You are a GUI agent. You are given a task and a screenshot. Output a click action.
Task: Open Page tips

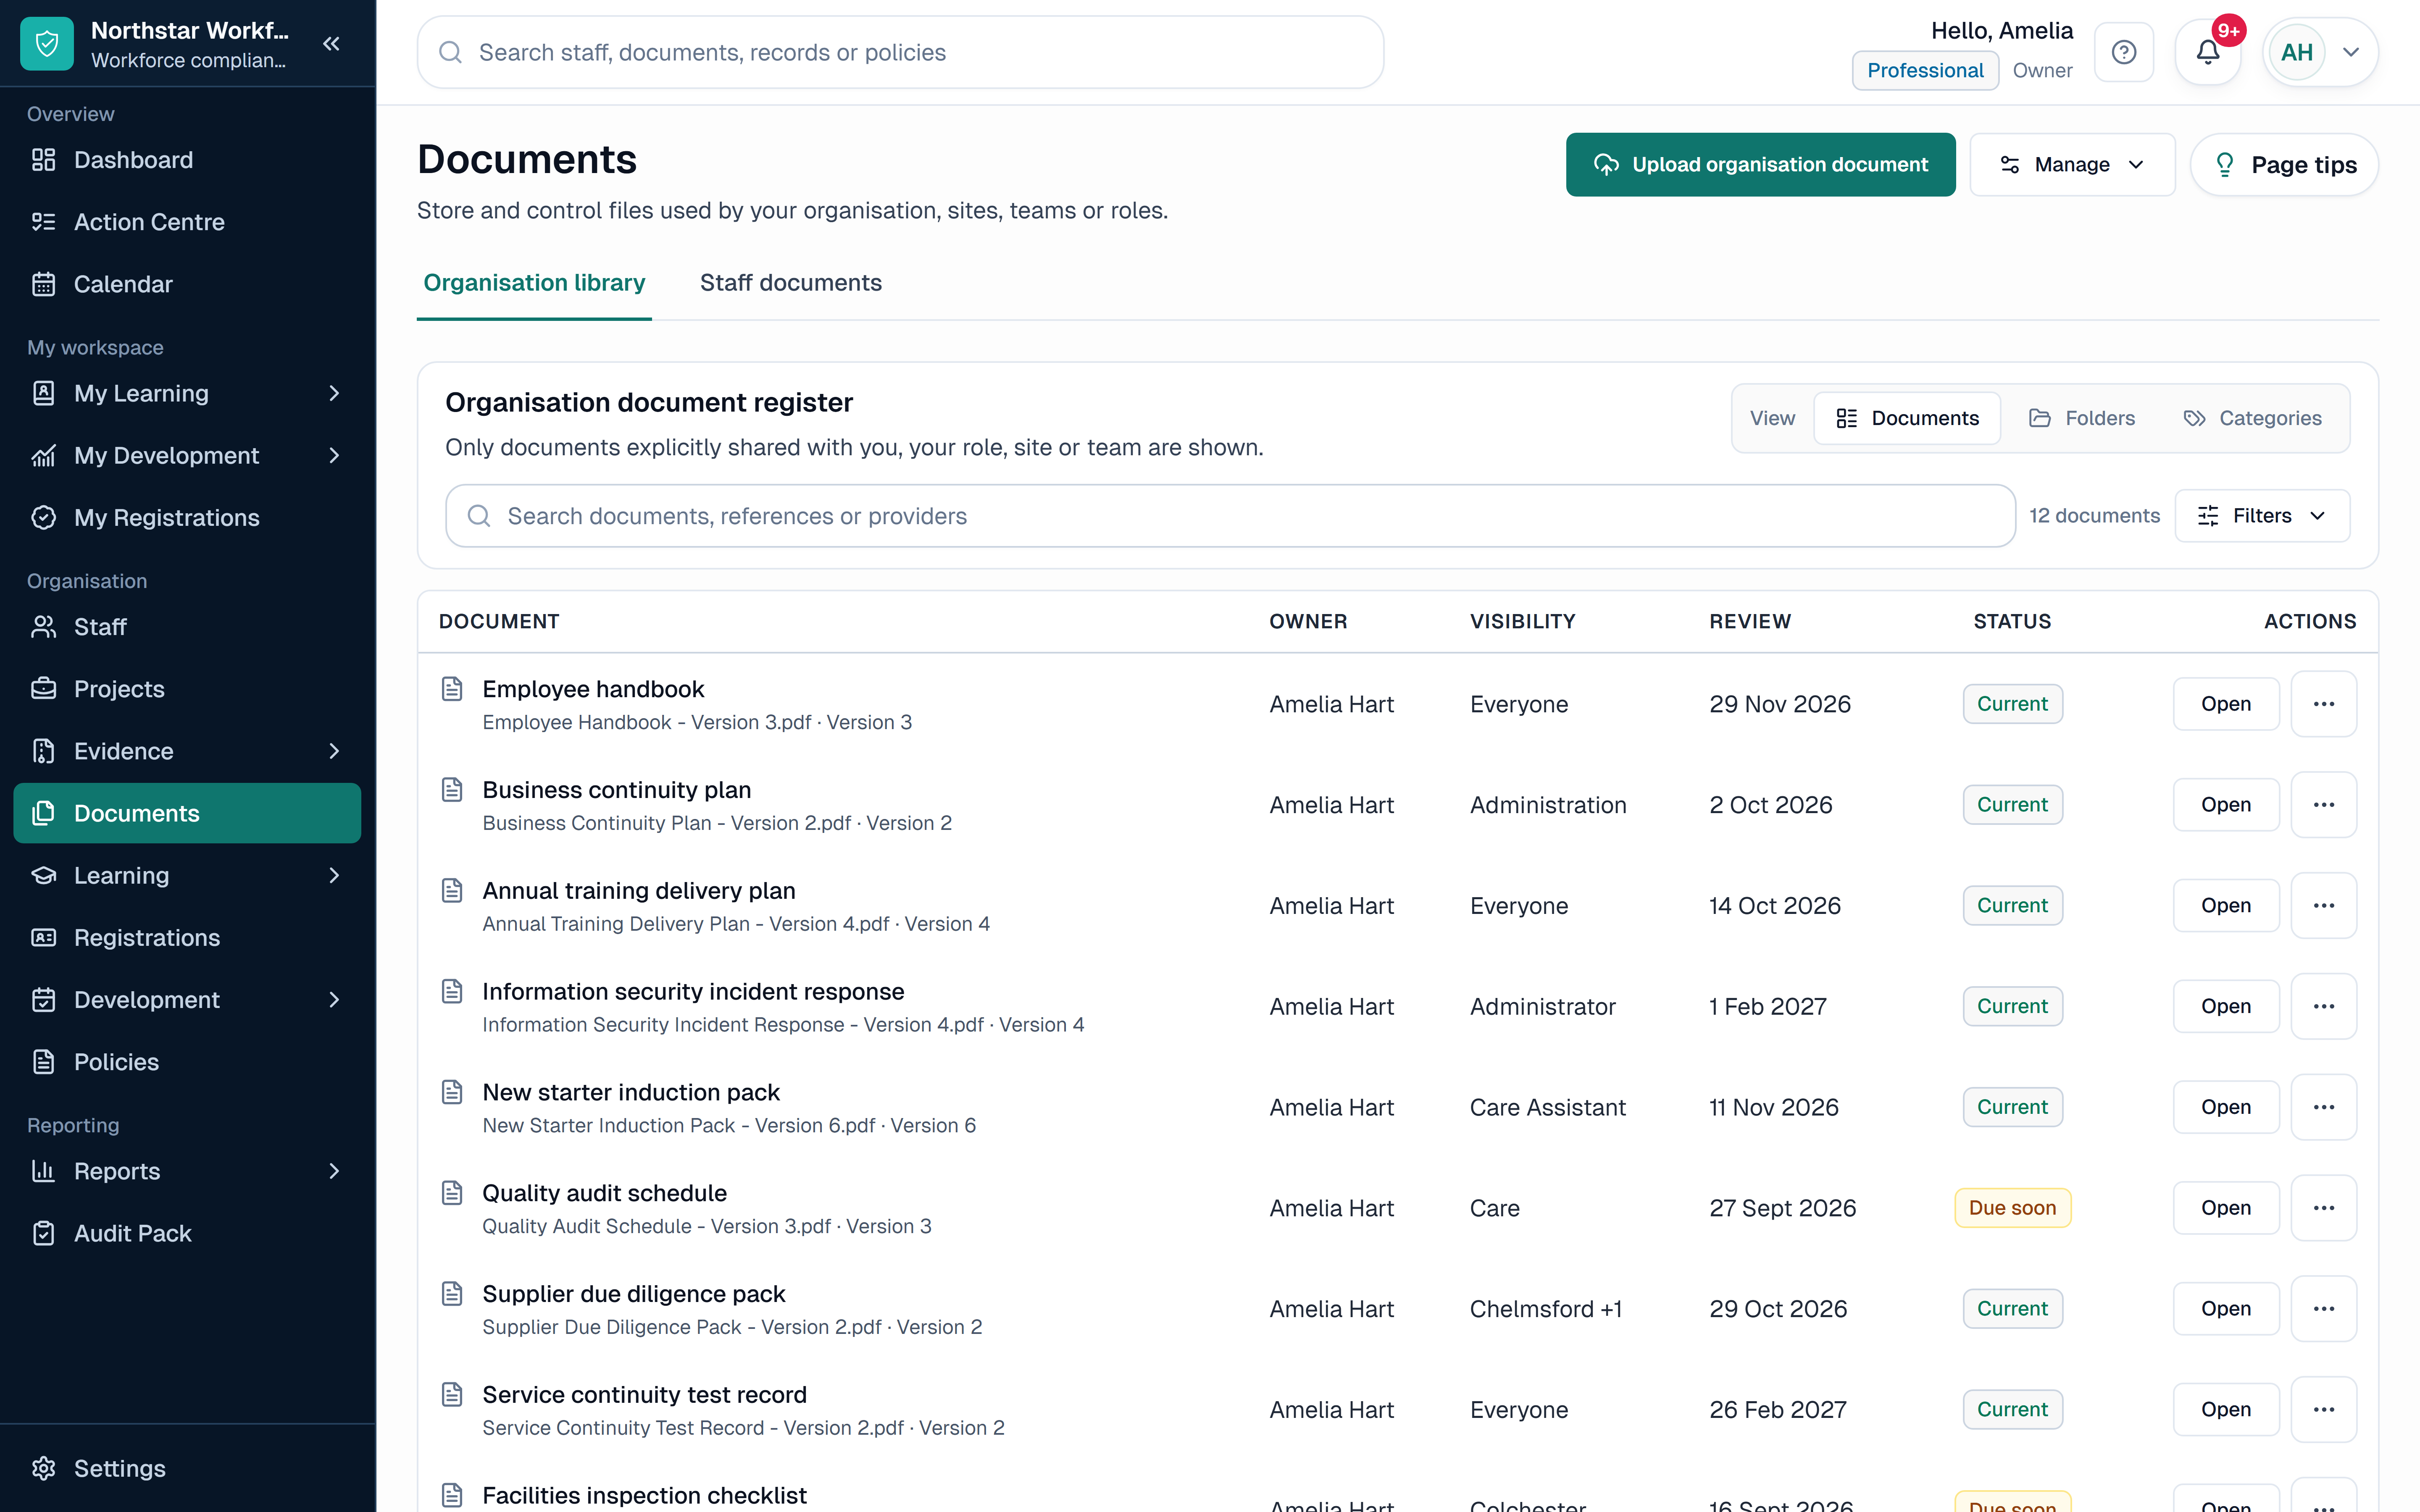point(2284,165)
